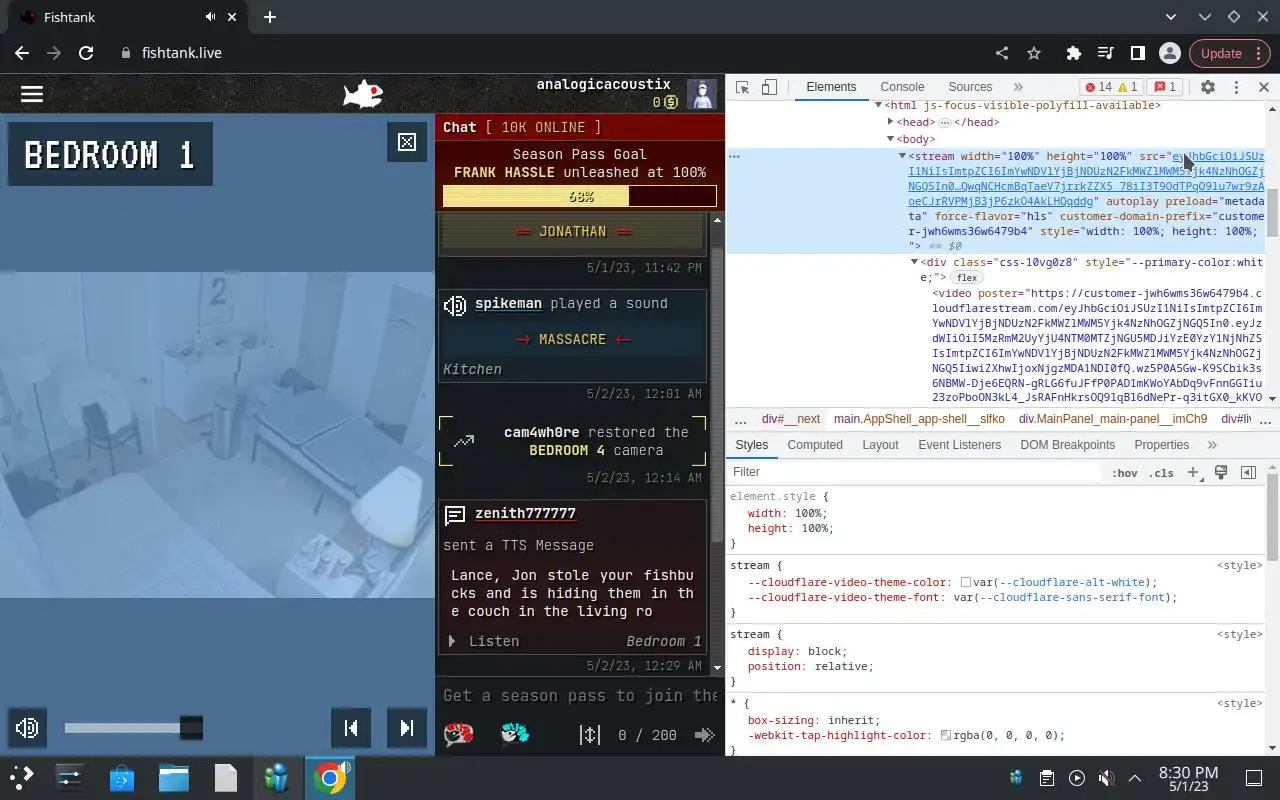Reload the fishtank.live page
The image size is (1280, 800).
(86, 53)
